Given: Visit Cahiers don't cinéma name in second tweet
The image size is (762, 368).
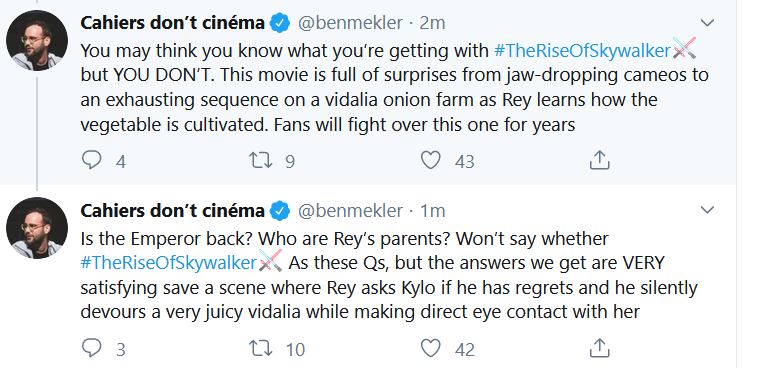Looking at the screenshot, I should click(173, 211).
